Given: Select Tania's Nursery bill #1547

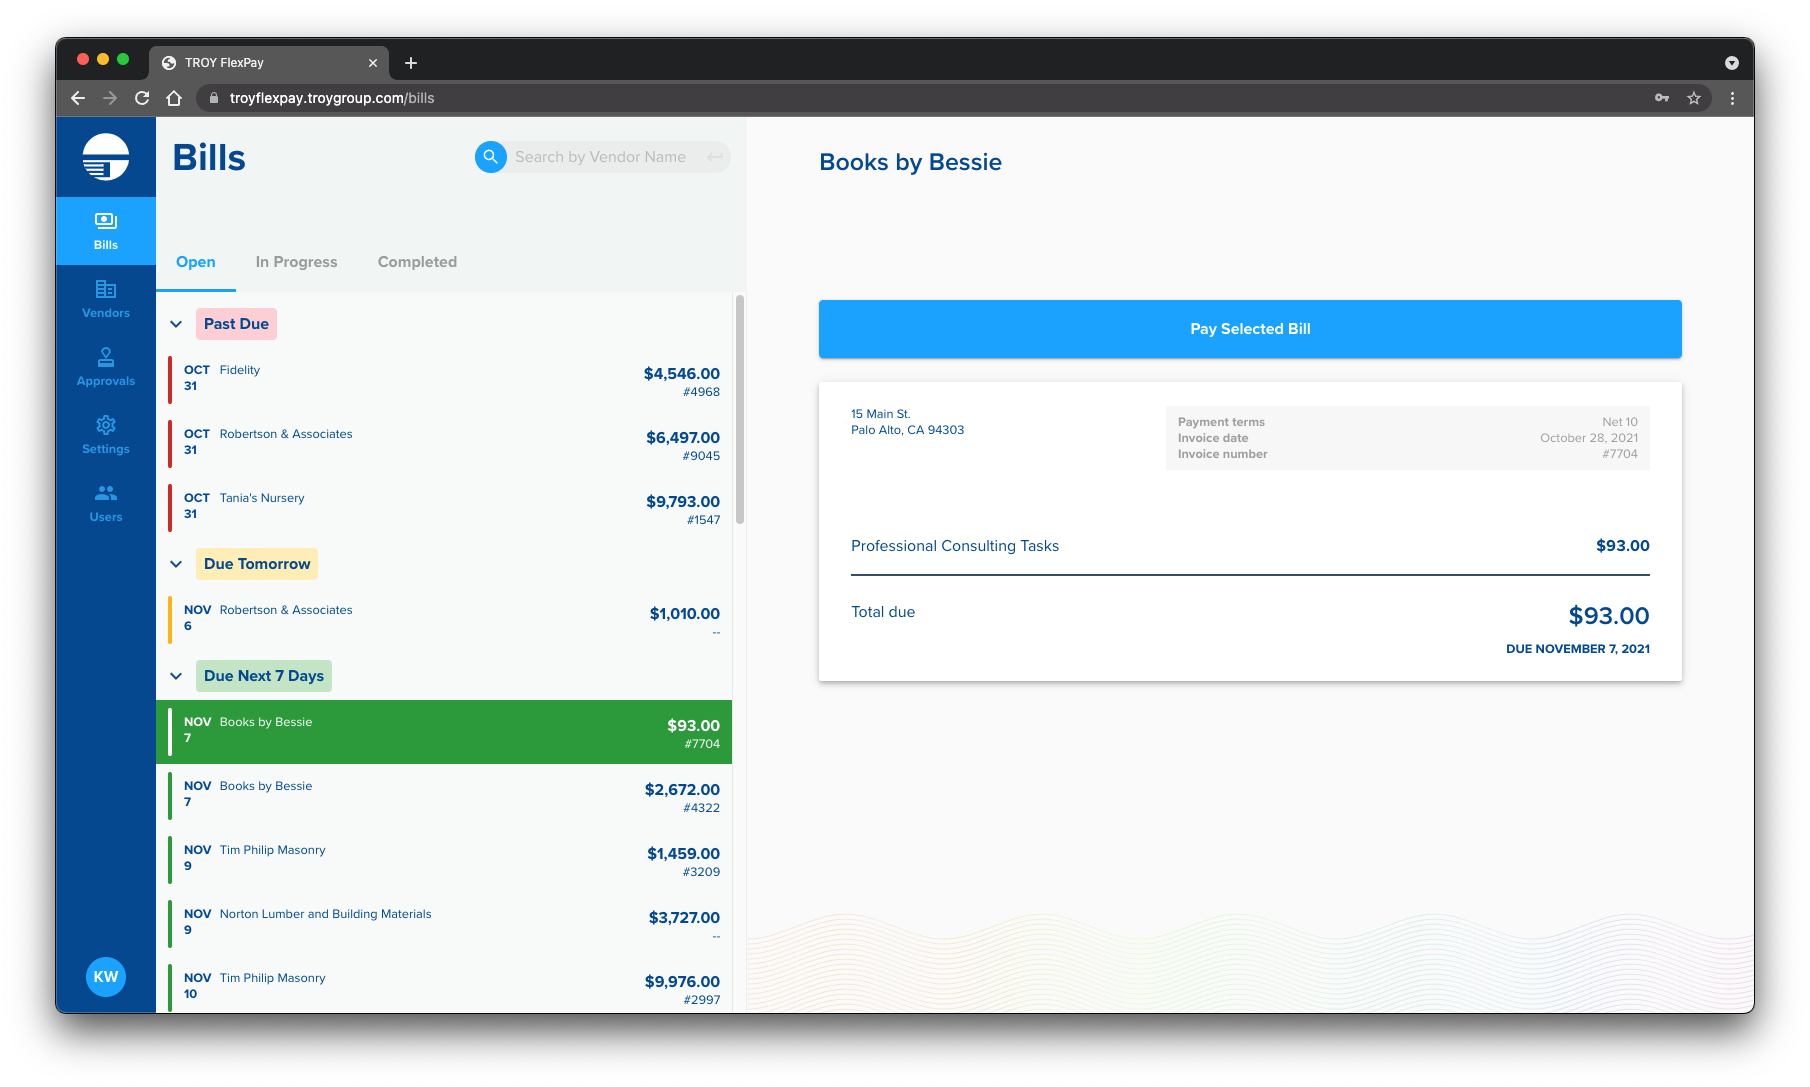Looking at the screenshot, I should pyautogui.click(x=444, y=508).
